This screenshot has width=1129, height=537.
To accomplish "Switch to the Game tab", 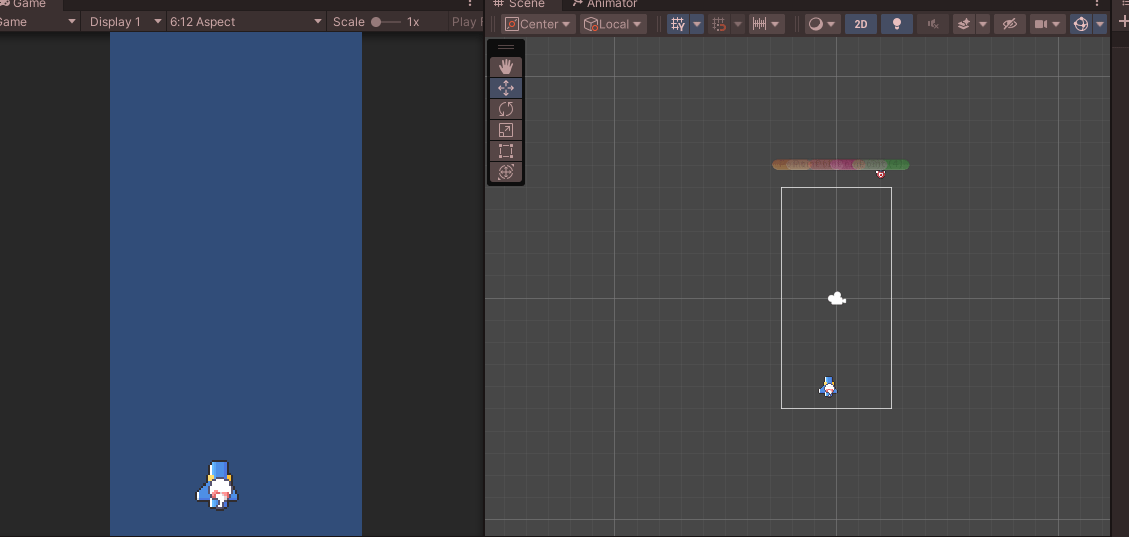I will tap(24, 4).
